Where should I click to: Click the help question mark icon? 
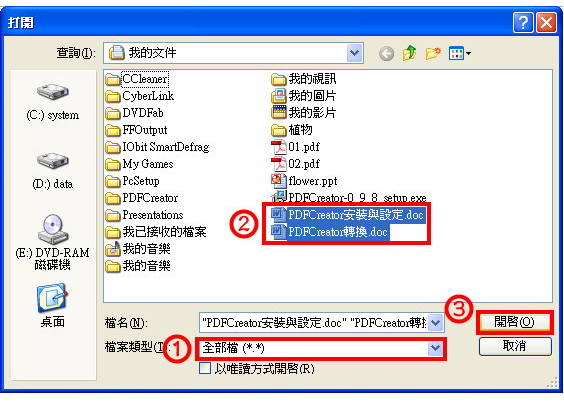(522, 23)
